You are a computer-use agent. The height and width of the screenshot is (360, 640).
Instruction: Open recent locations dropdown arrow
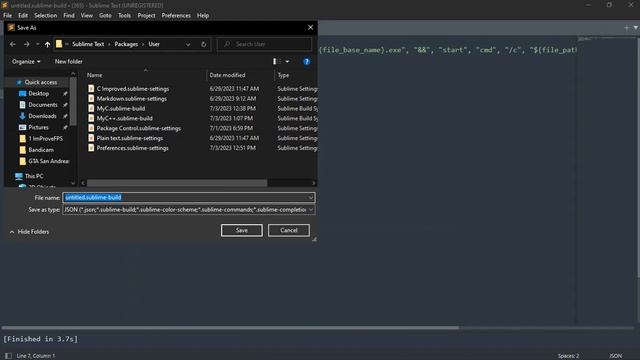pos(38,44)
